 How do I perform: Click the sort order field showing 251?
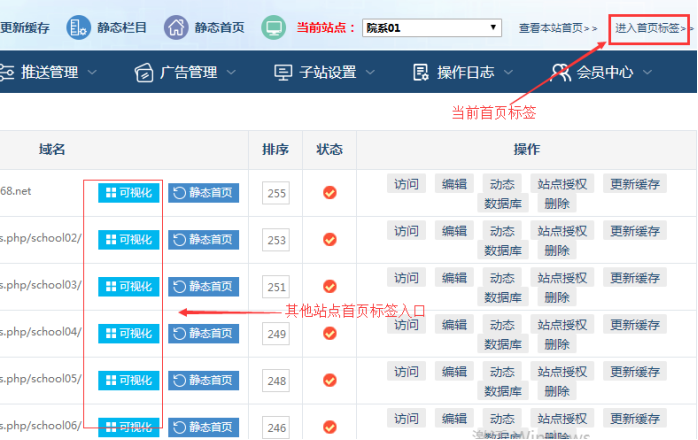(276, 287)
